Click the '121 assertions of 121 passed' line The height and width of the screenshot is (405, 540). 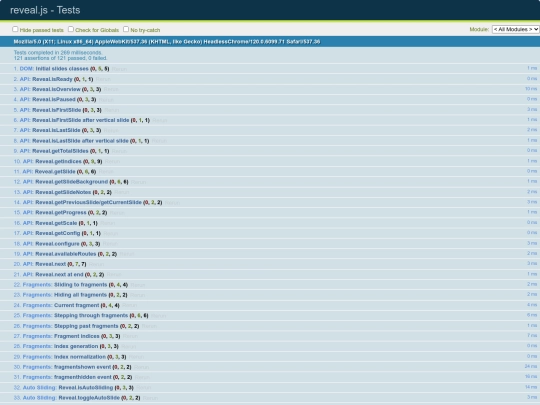click(60, 58)
